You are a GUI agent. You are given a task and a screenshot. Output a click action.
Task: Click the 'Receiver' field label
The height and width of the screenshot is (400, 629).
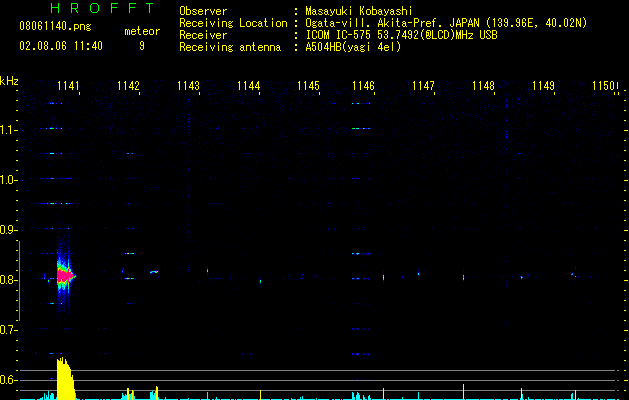tap(203, 35)
